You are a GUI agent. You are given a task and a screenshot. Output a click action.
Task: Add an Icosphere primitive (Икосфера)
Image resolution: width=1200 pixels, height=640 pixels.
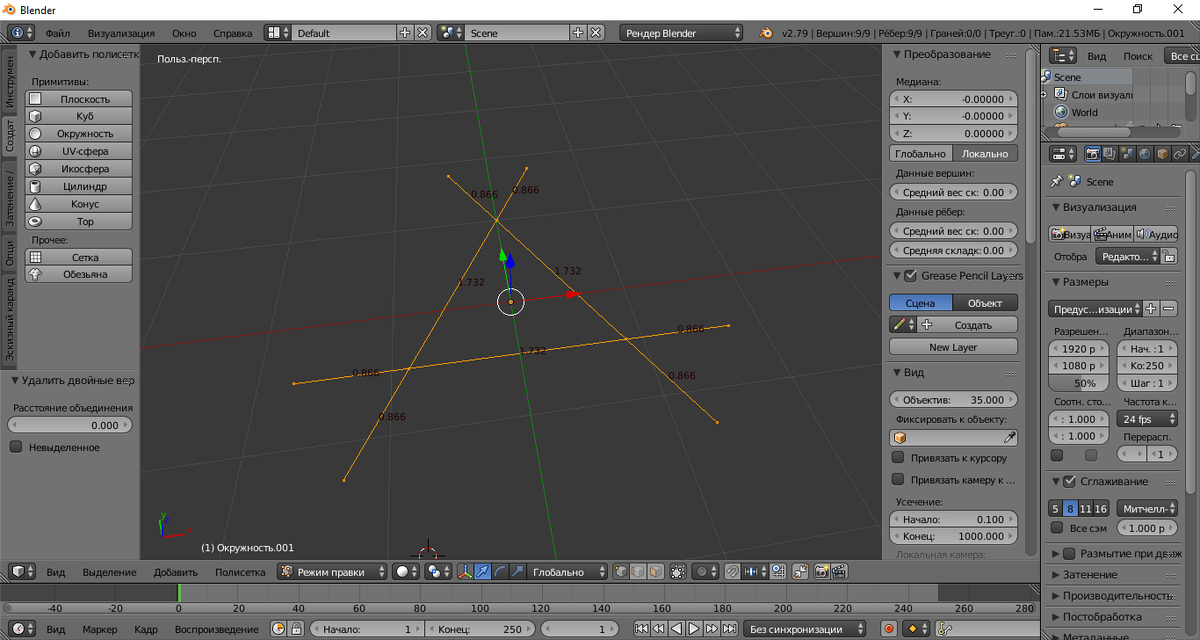click(79, 169)
